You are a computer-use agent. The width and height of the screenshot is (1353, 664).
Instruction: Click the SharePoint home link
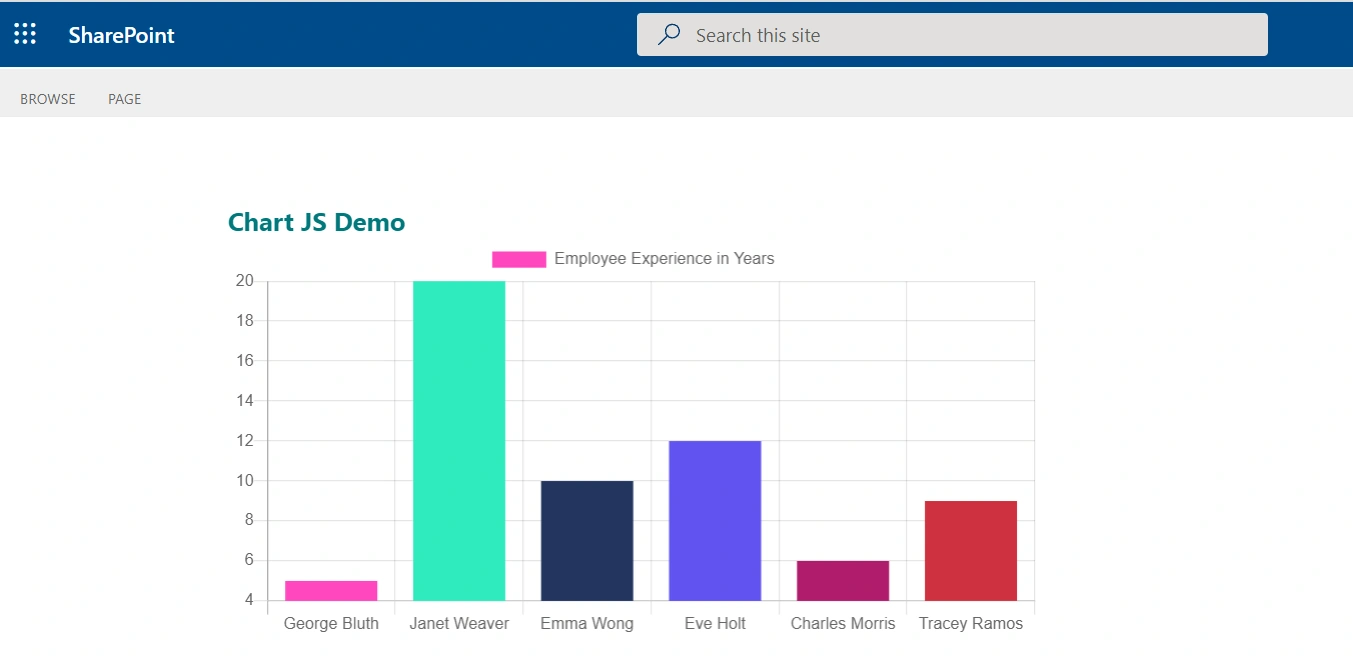click(x=121, y=35)
